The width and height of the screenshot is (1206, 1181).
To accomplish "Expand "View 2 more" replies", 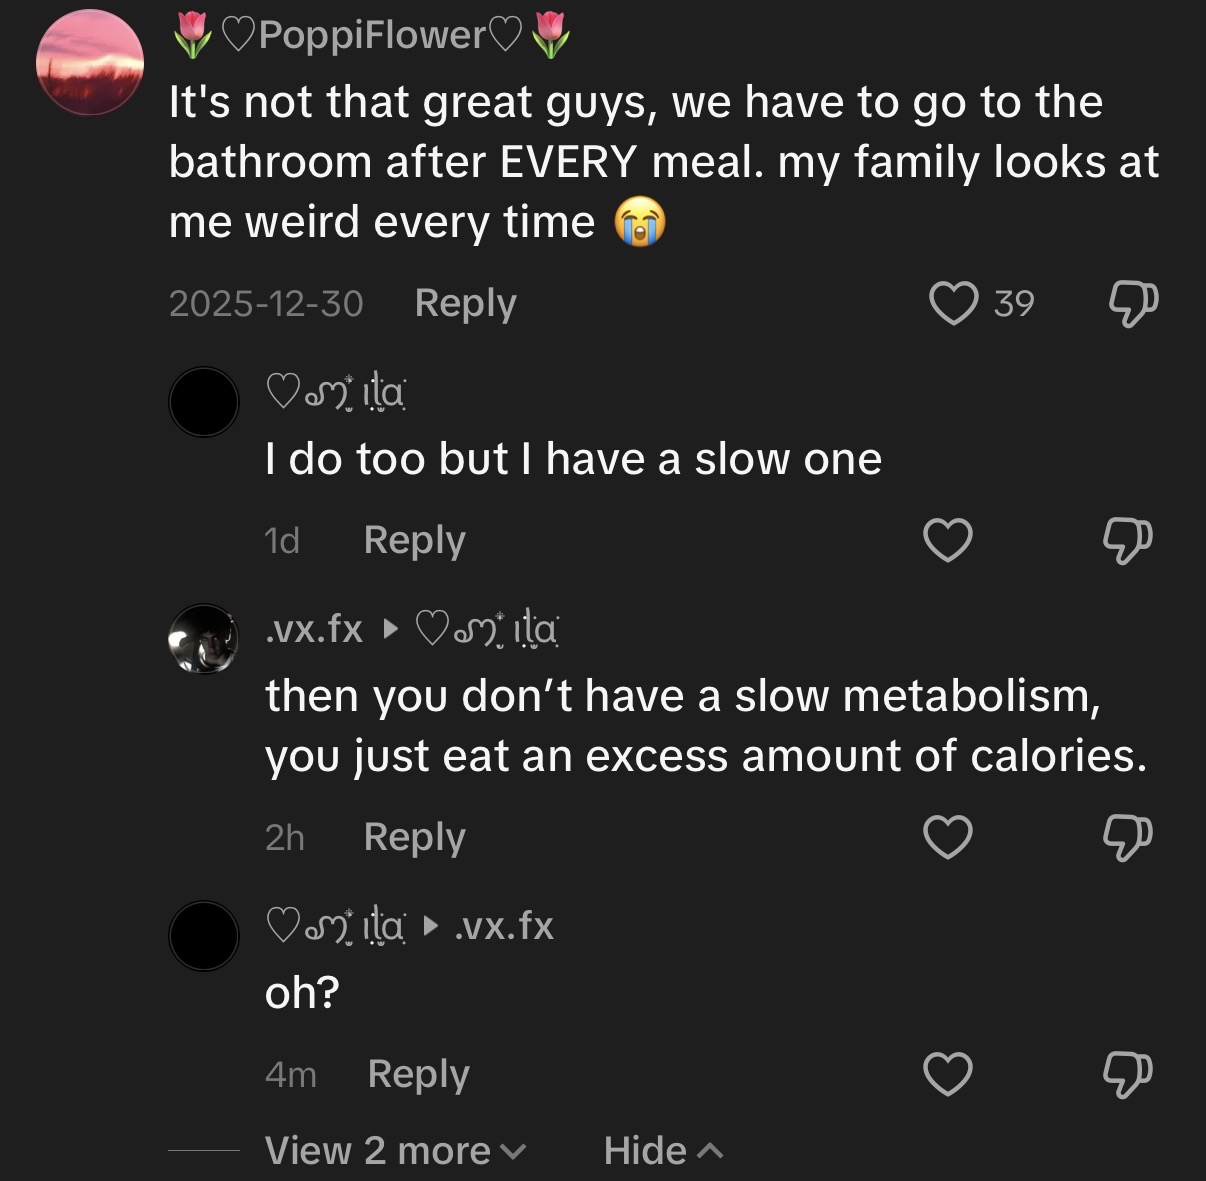I will (x=394, y=1151).
